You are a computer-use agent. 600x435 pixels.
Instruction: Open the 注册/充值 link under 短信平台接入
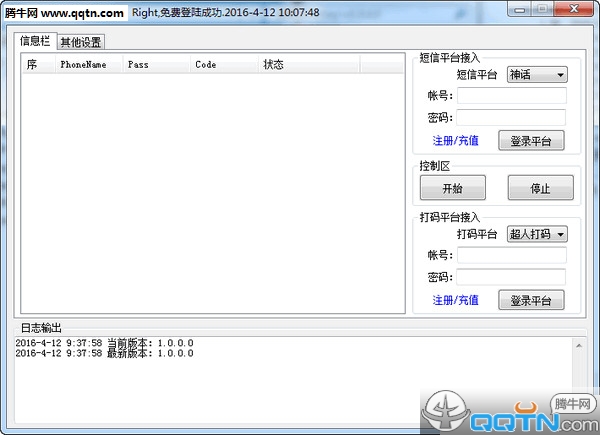point(455,140)
